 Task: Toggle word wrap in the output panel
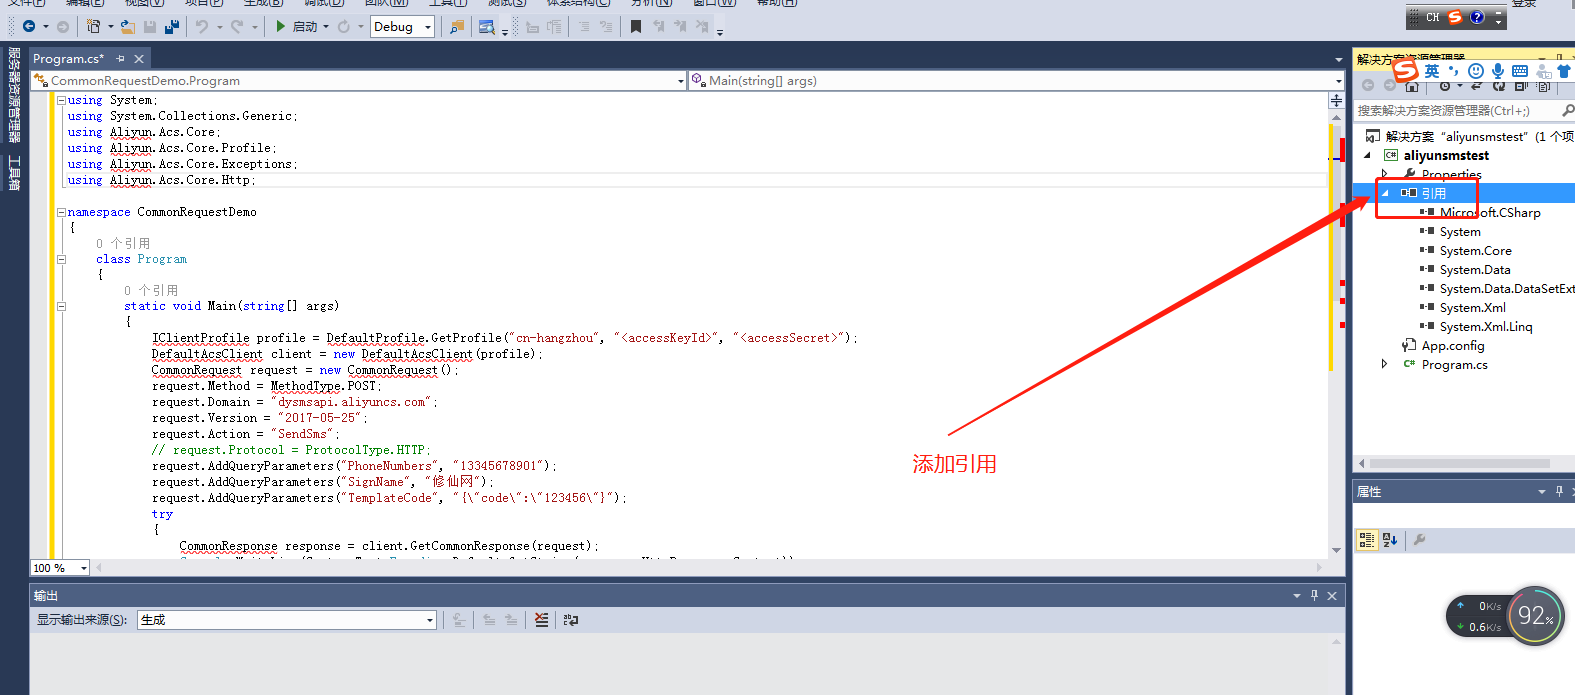pyautogui.click(x=571, y=620)
